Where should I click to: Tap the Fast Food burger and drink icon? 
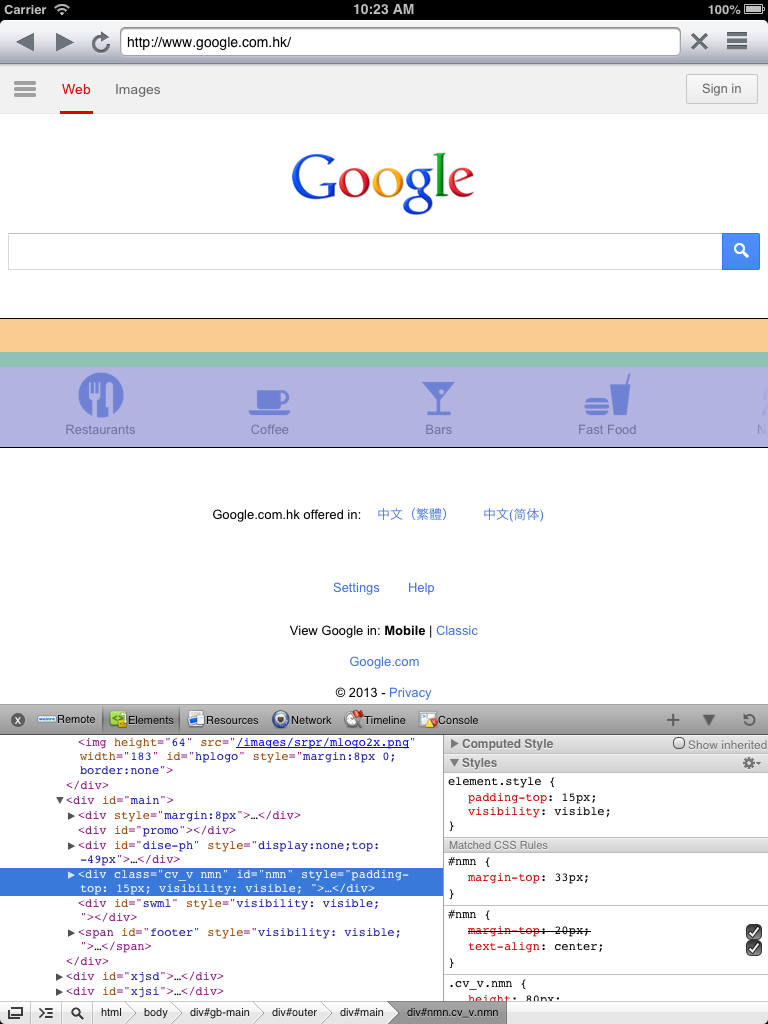coord(607,395)
